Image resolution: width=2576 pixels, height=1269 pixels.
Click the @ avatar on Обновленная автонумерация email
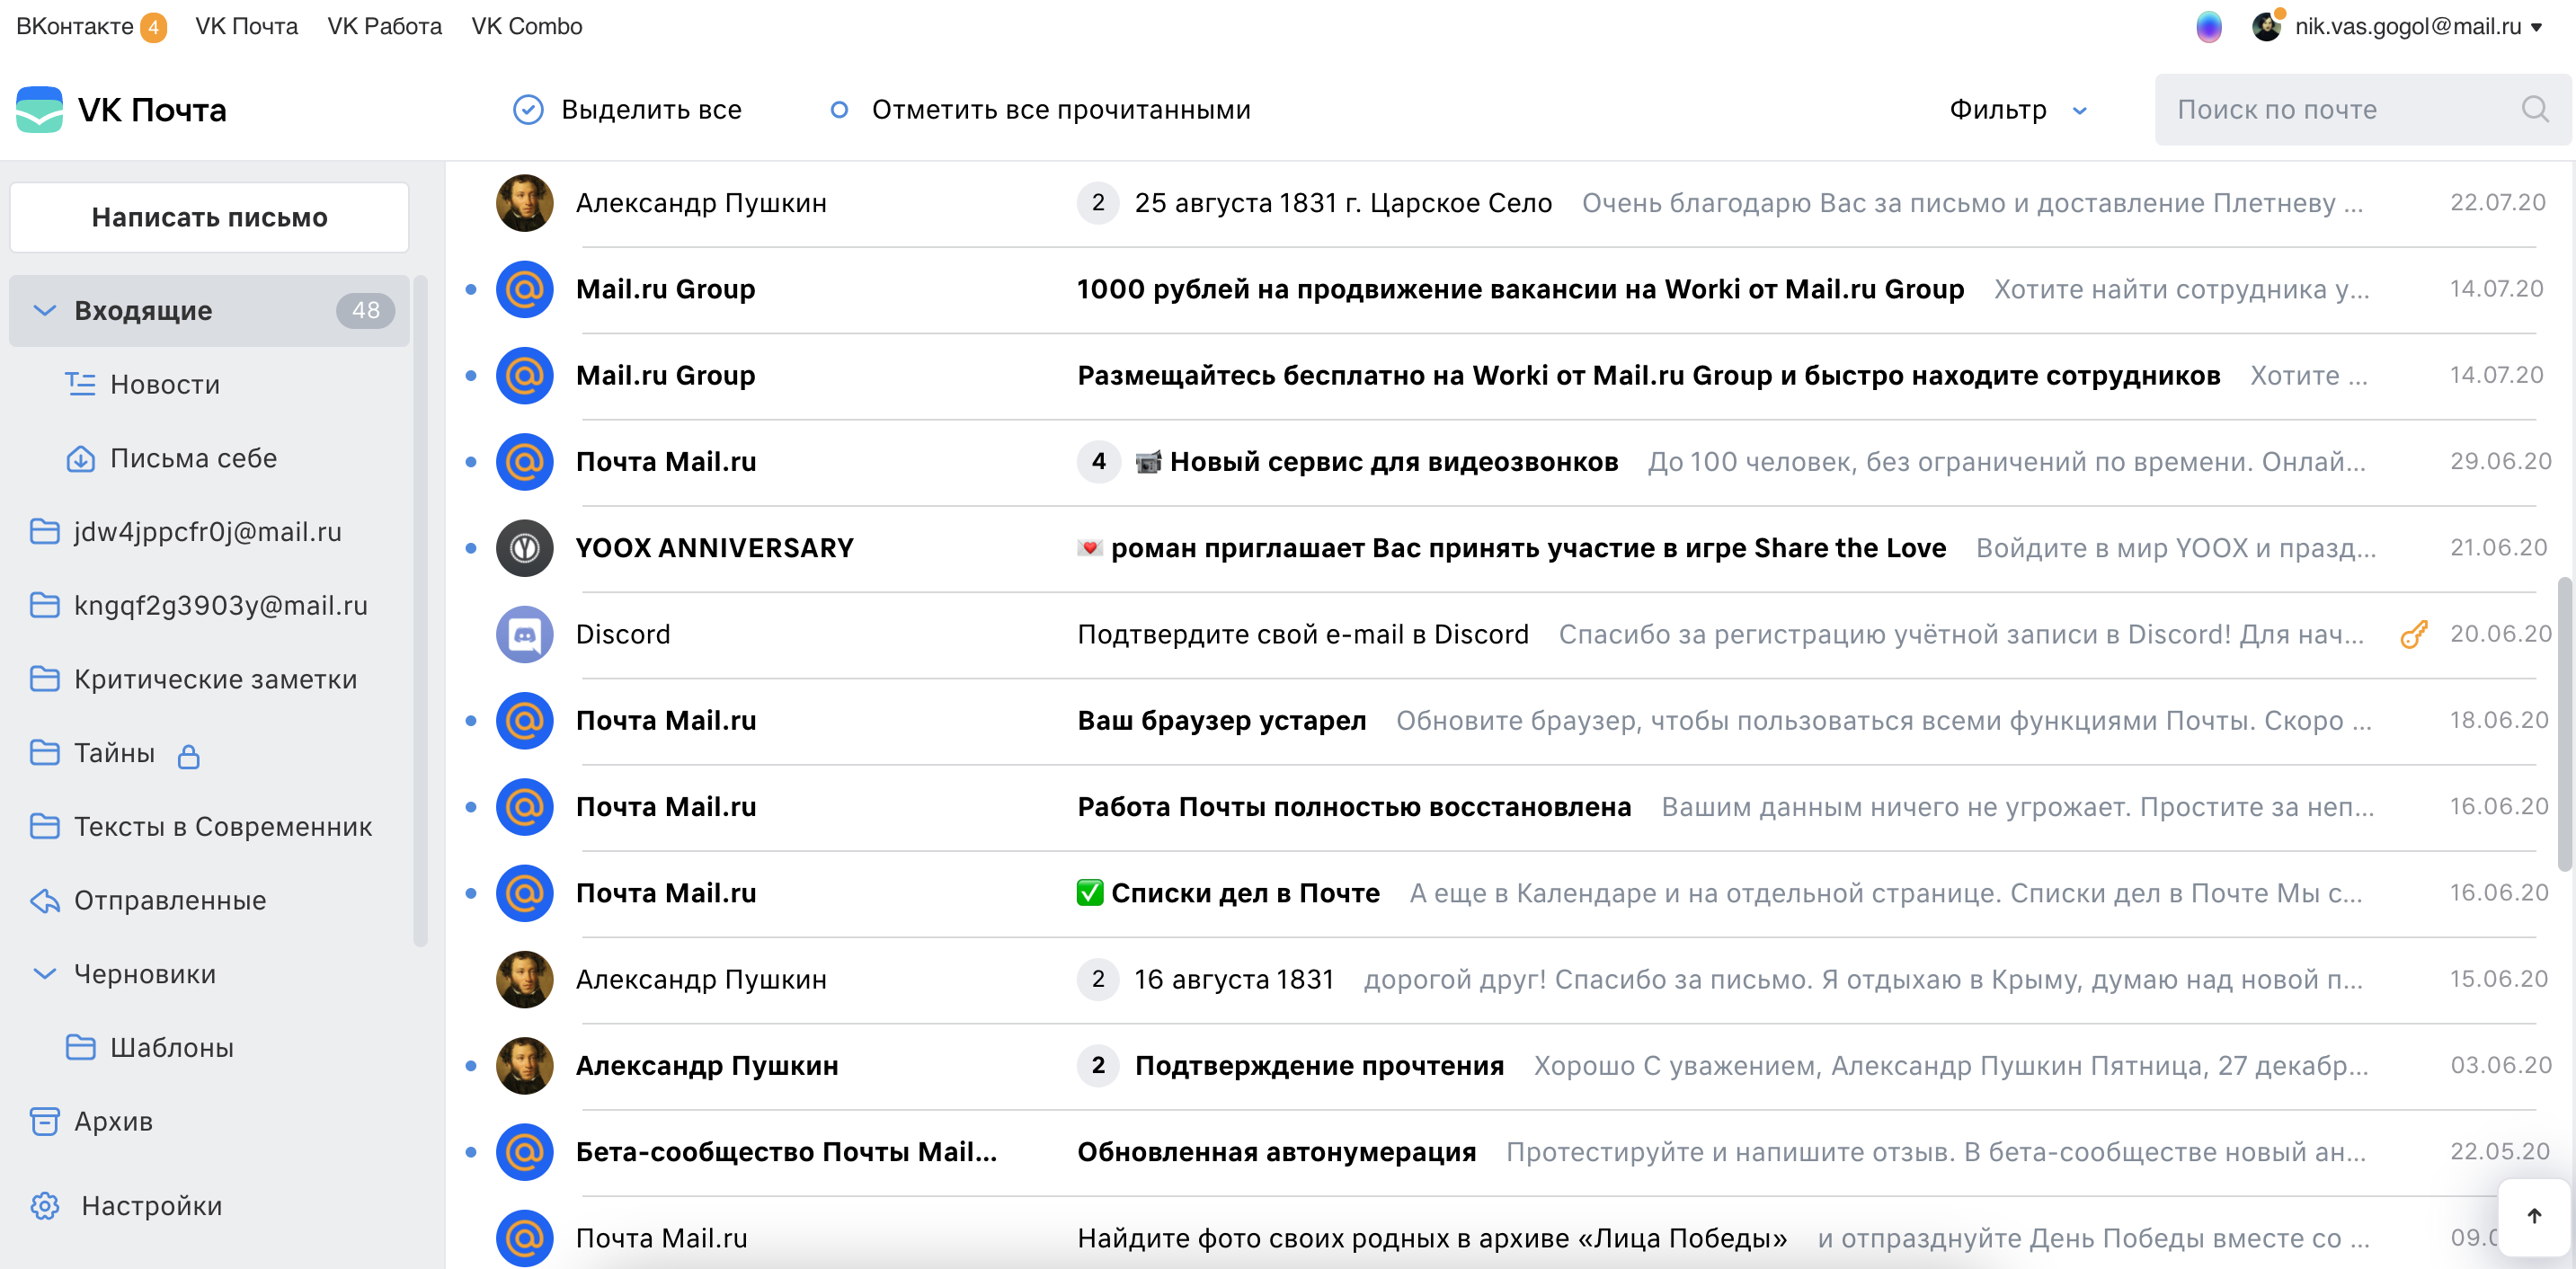(x=524, y=1152)
